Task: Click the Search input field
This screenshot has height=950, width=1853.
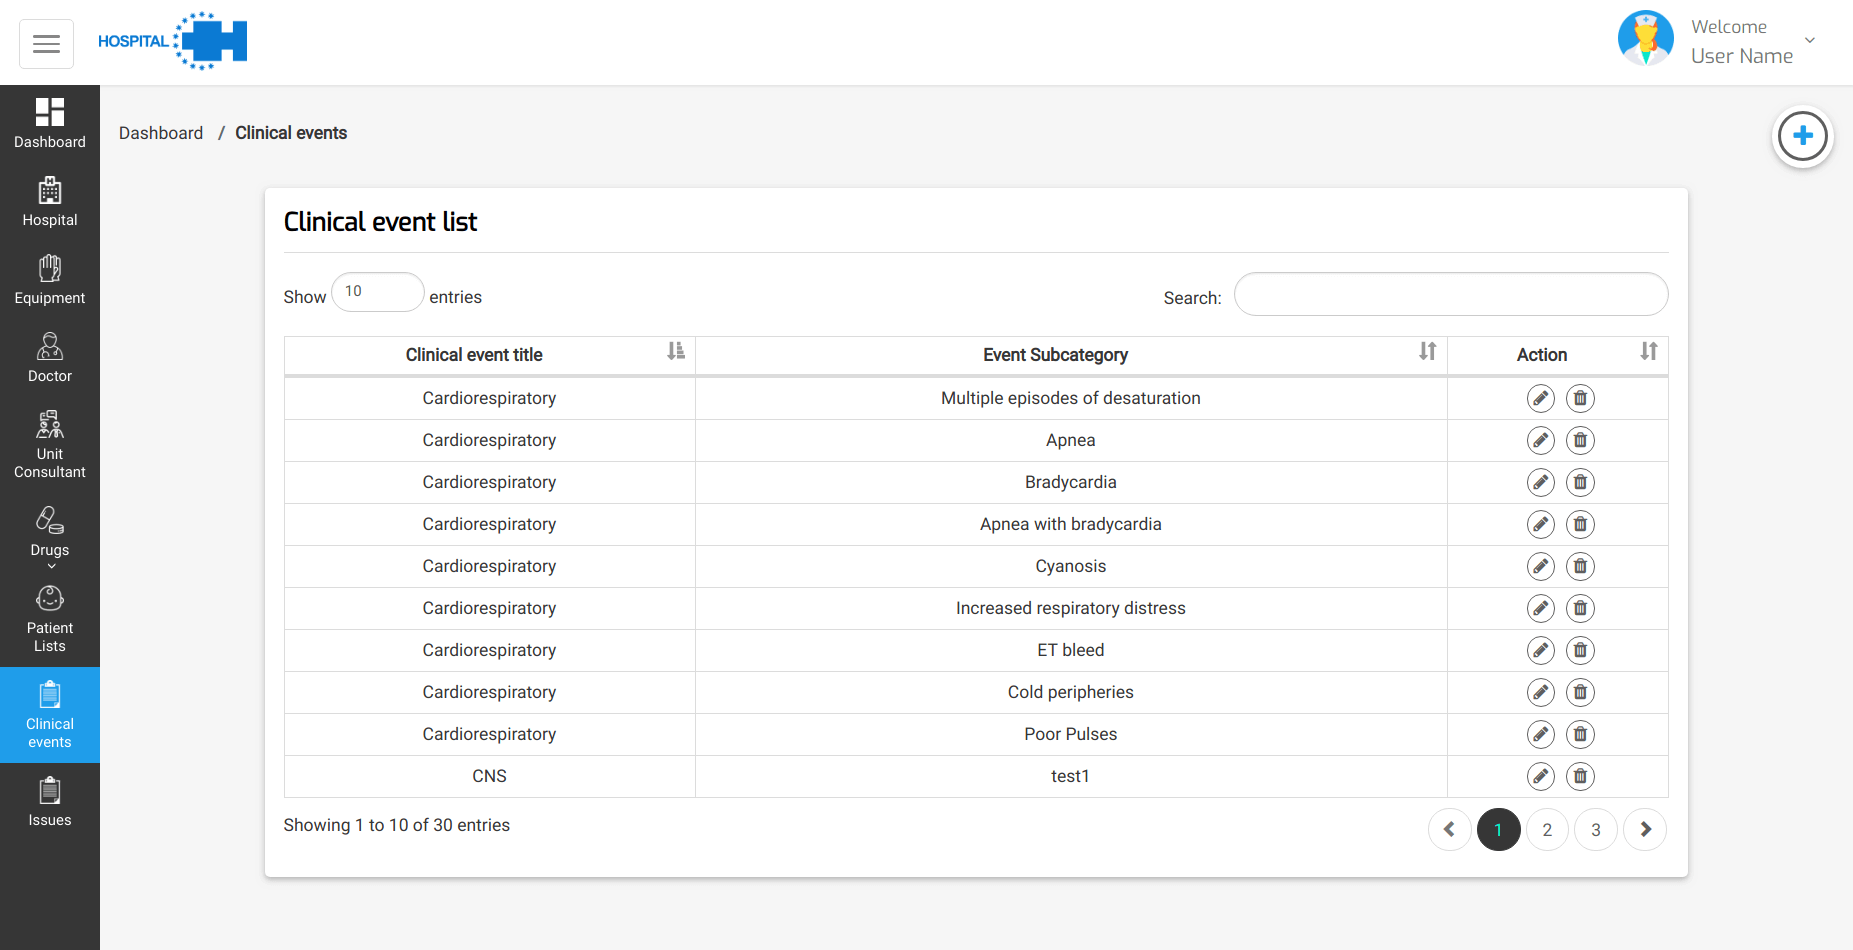Action: coord(1450,295)
